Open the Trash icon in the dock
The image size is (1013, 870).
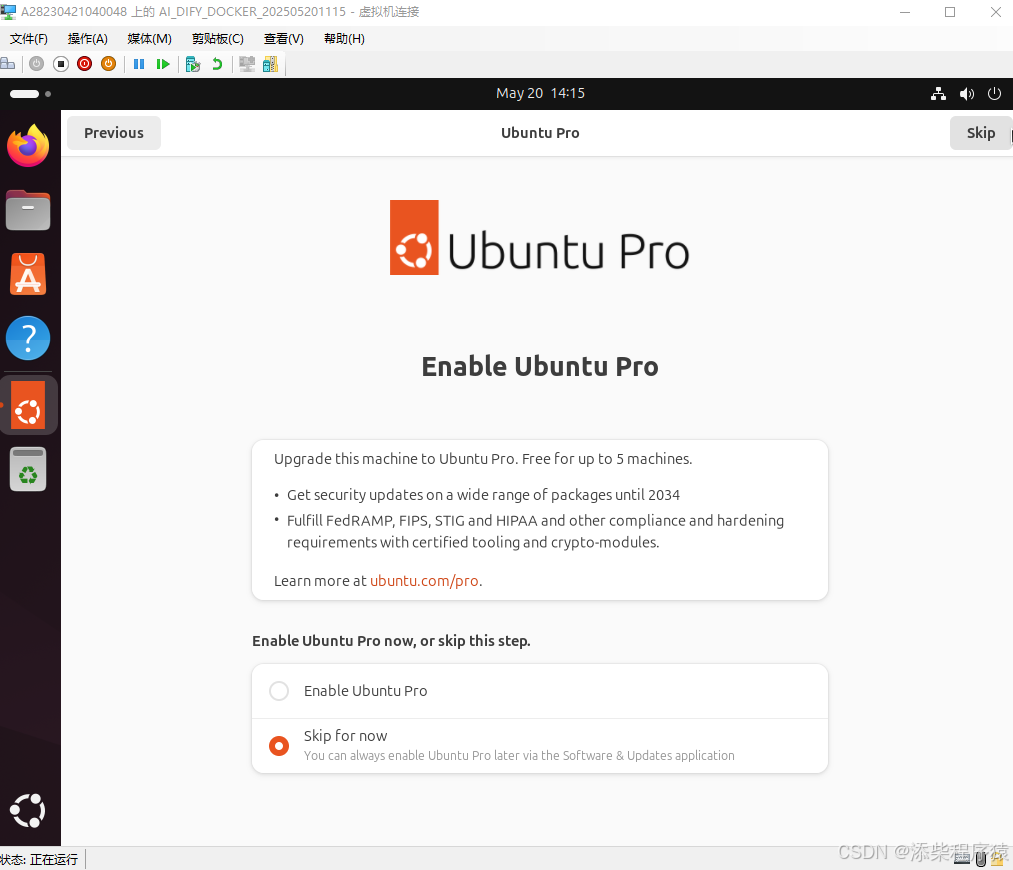[28, 469]
